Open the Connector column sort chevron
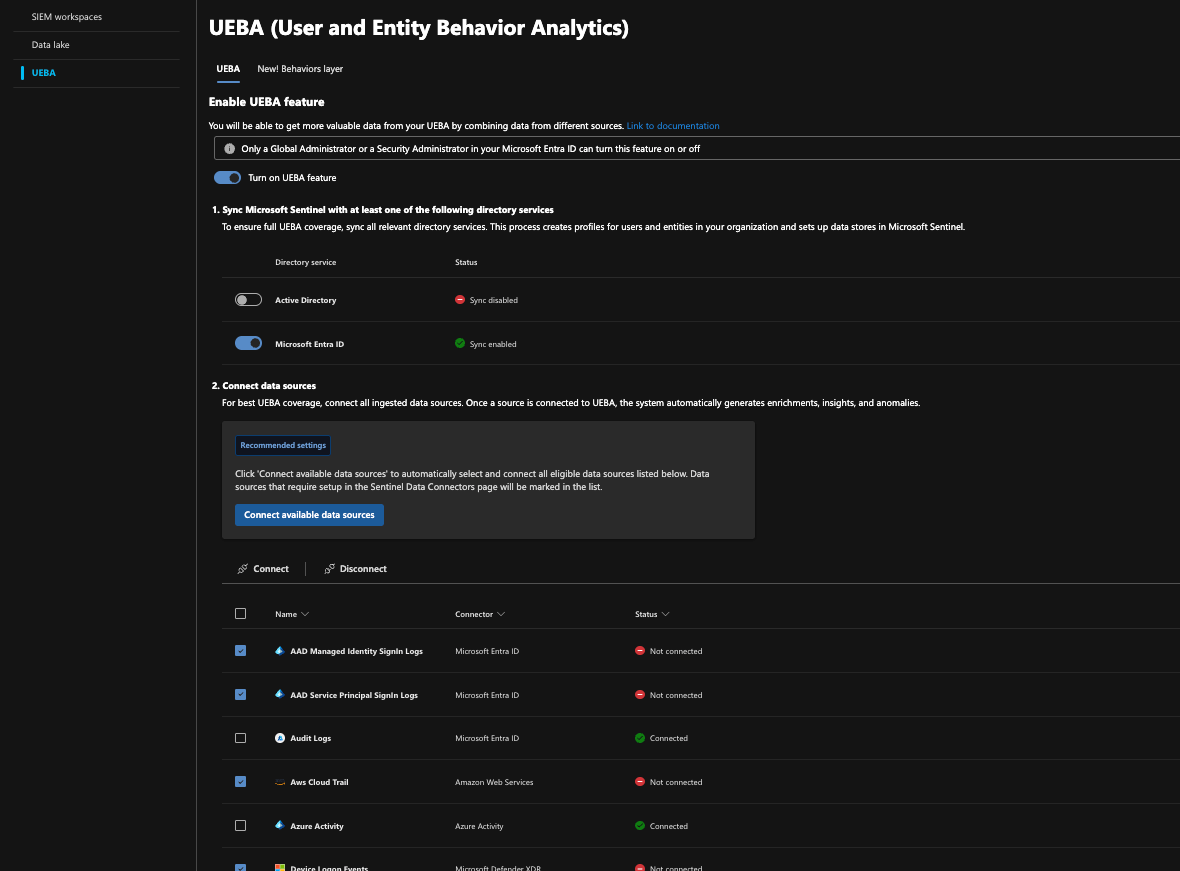The width and height of the screenshot is (1180, 871). click(x=501, y=614)
